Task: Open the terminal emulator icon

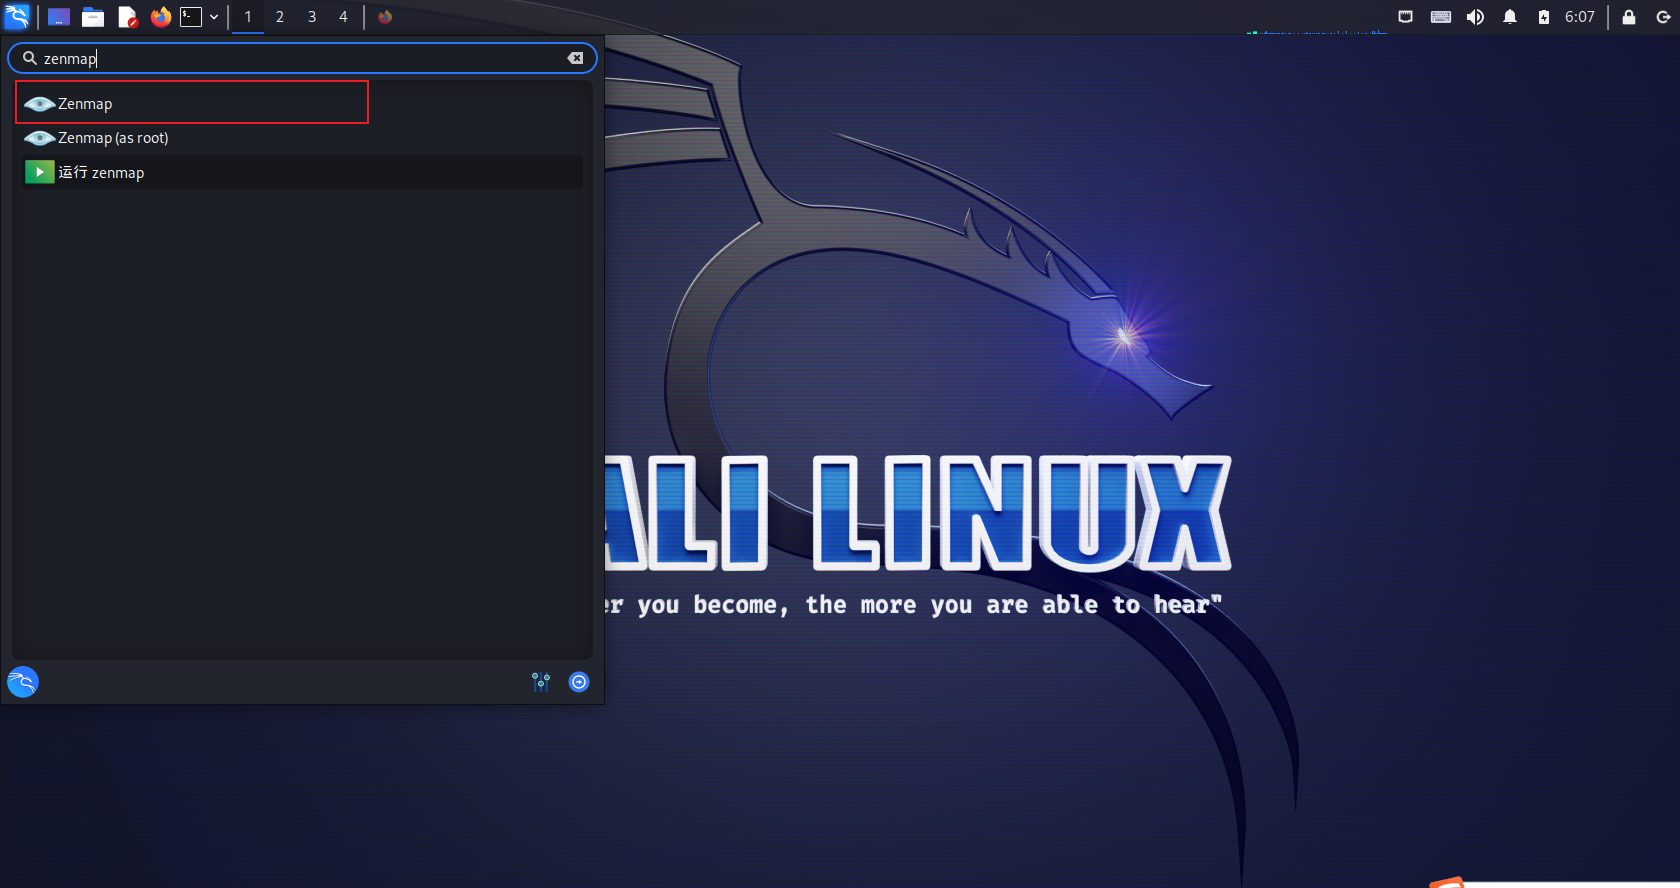Action: 191,17
